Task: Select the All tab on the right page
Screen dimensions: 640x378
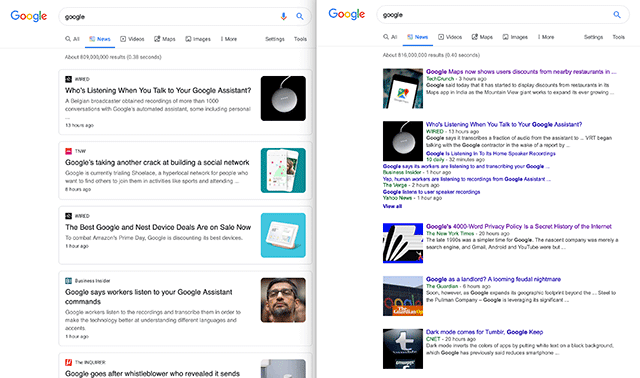Action: tap(390, 37)
